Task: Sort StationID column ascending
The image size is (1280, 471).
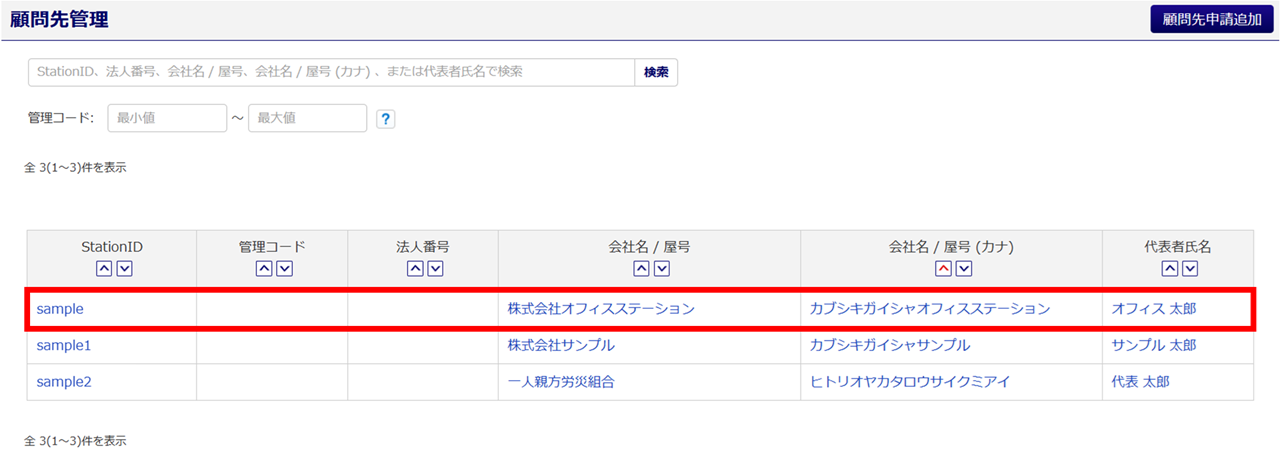Action: [x=103, y=268]
